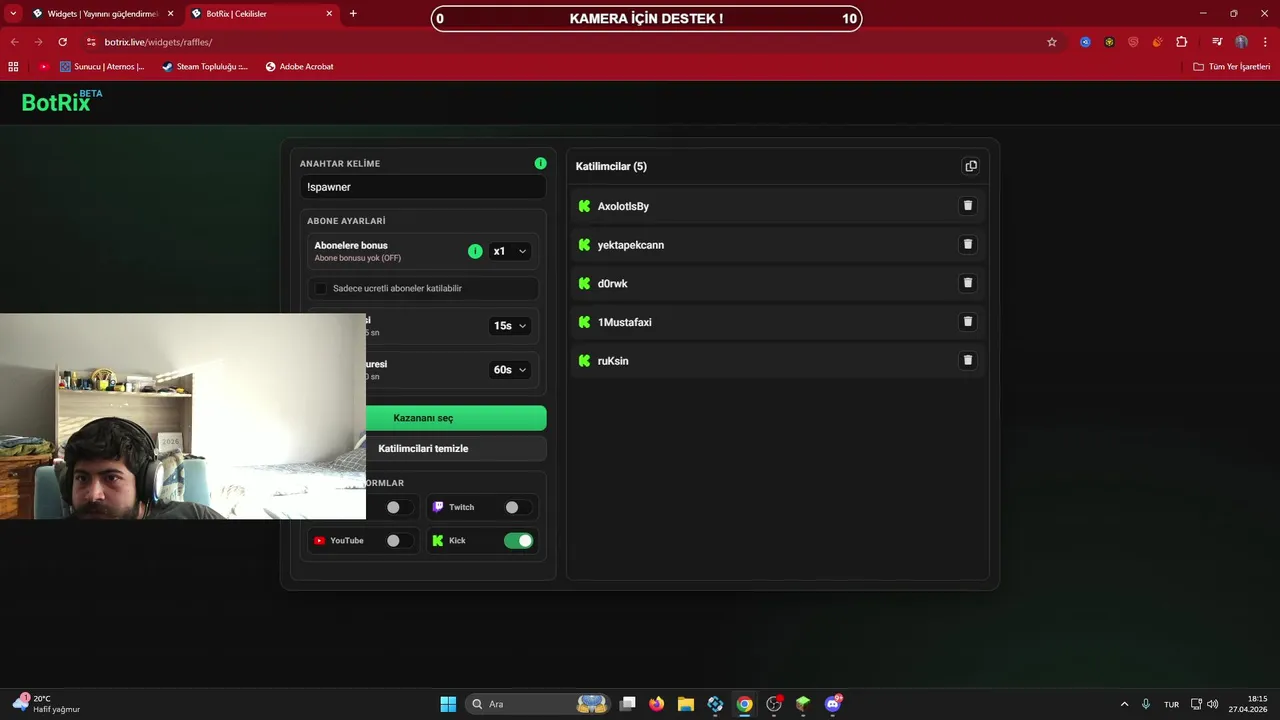Delete participant AxolotlsBy with the trash icon
This screenshot has width=1280, height=720.
[967, 205]
